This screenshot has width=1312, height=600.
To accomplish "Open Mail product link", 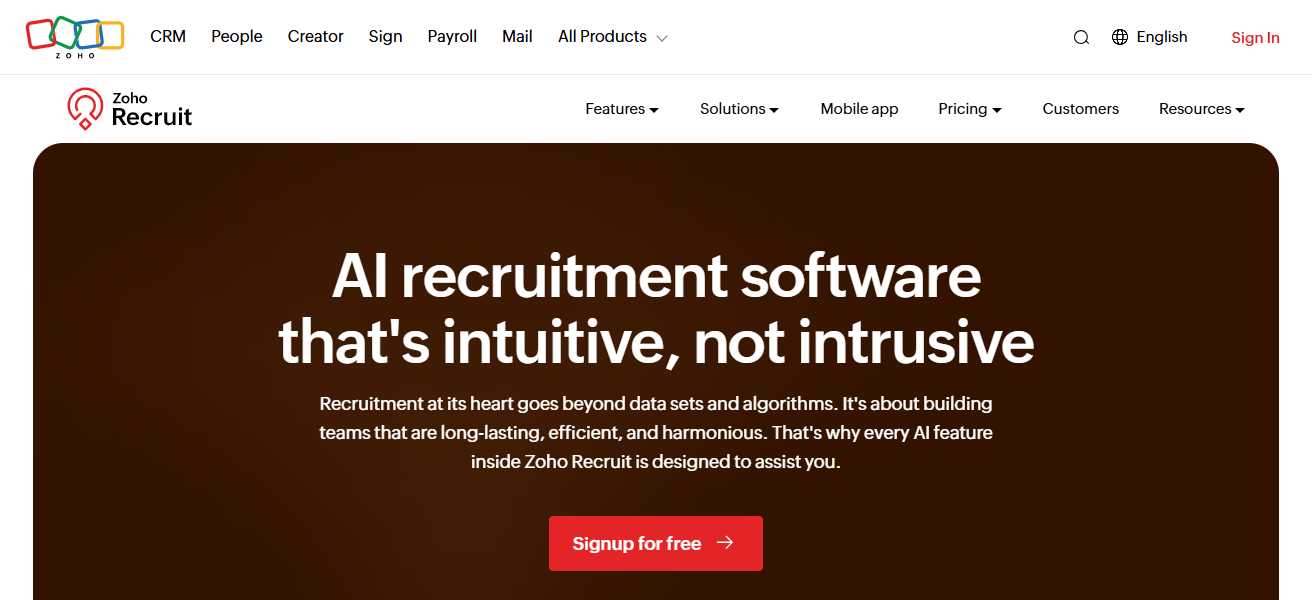I will pyautogui.click(x=517, y=37).
